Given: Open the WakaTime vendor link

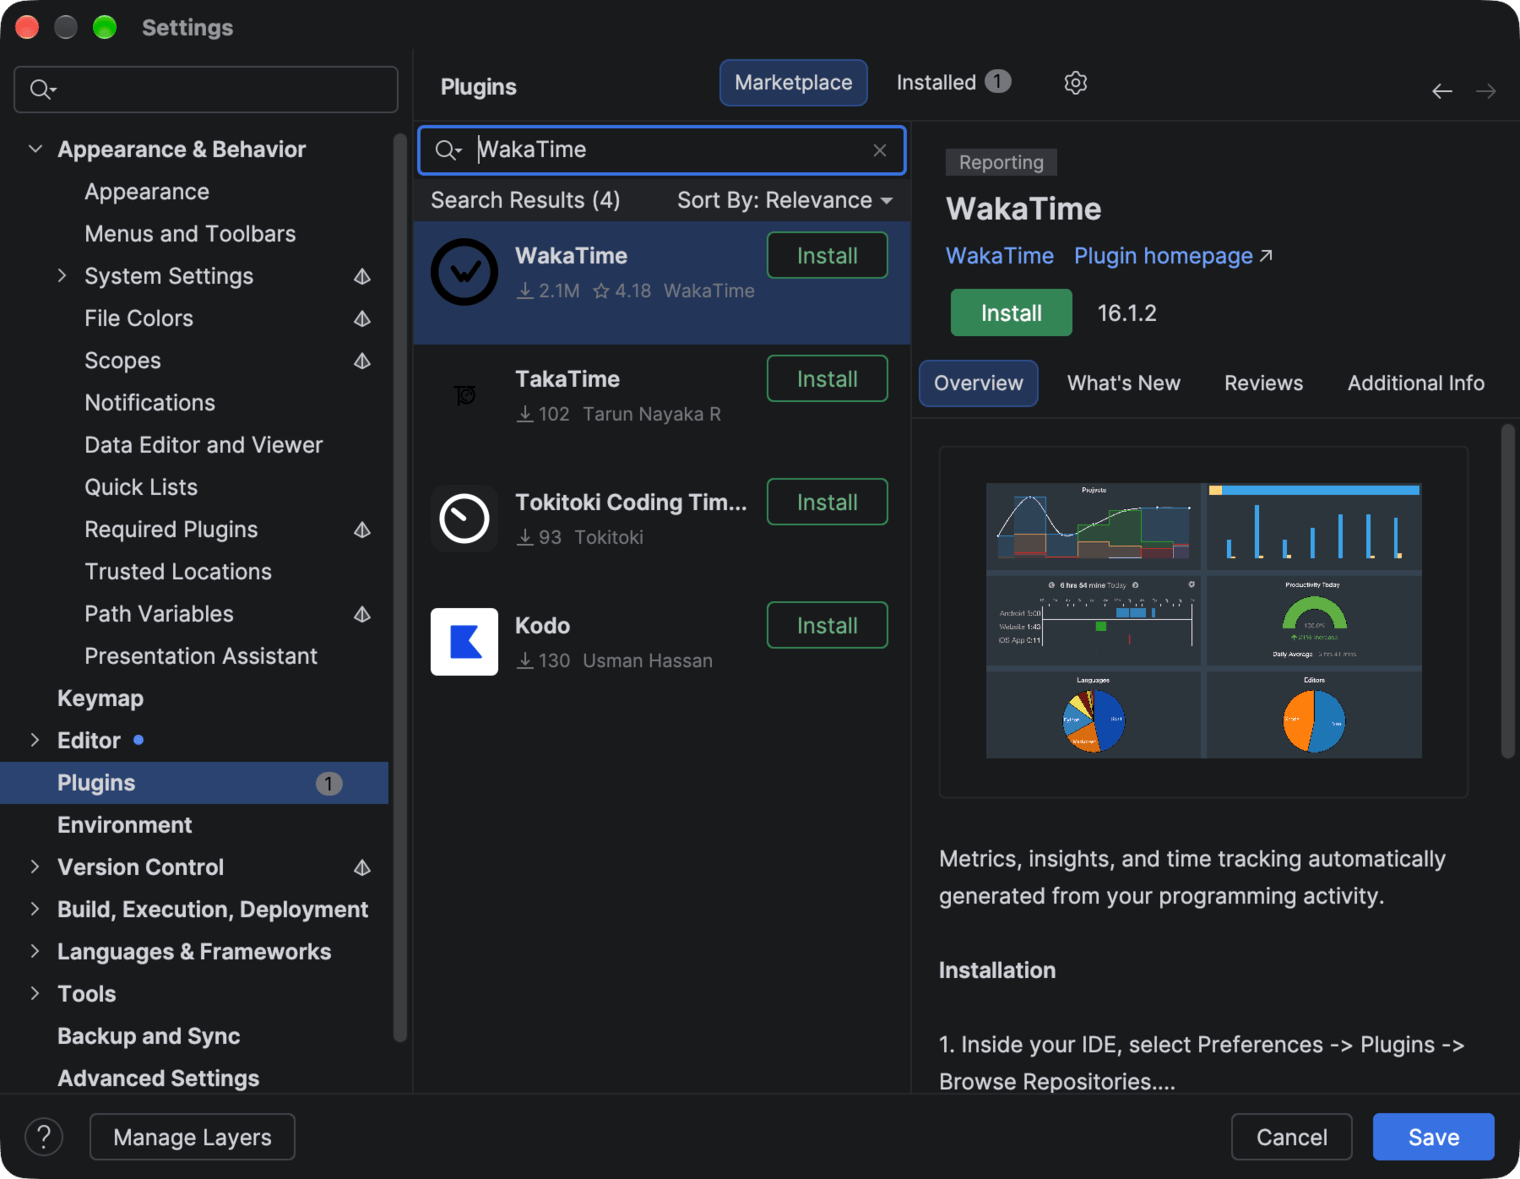Looking at the screenshot, I should [x=1000, y=256].
